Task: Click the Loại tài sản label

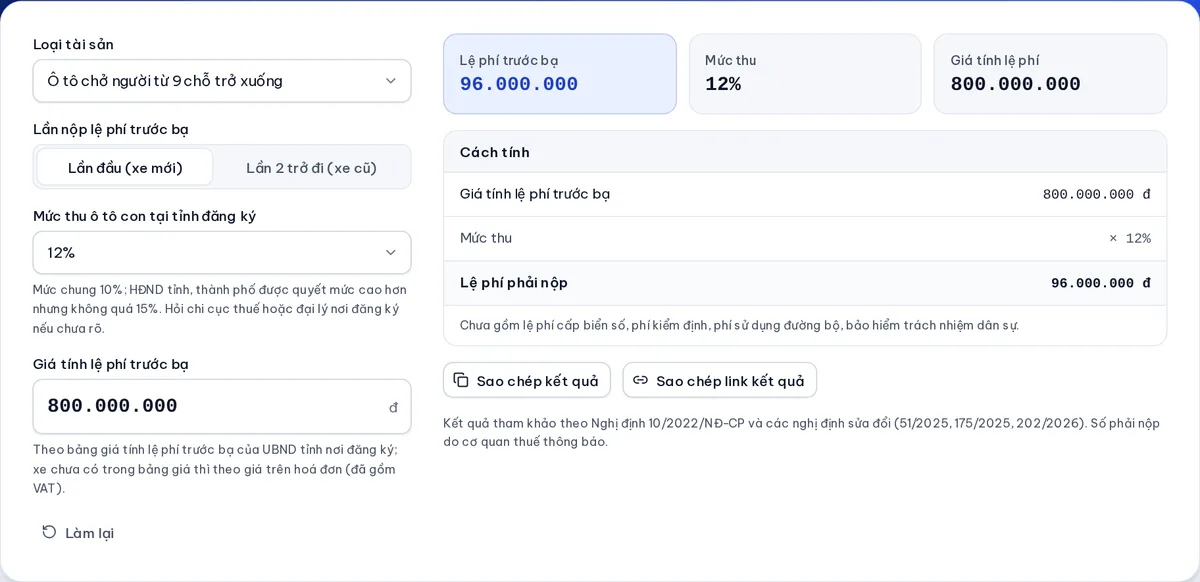Action: point(73,44)
